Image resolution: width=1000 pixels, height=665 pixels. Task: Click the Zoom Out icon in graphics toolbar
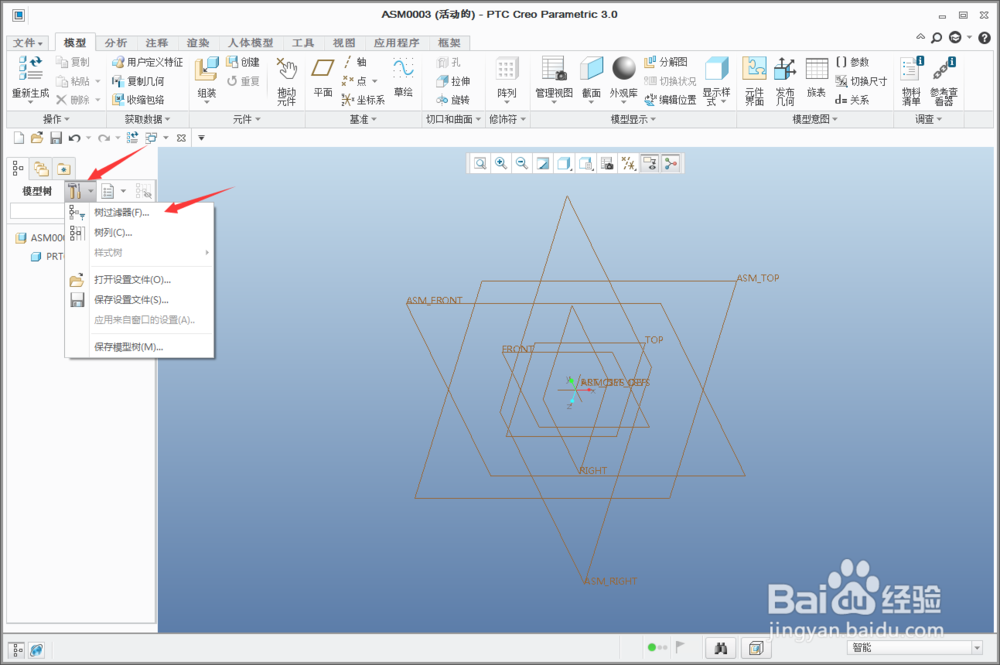pos(522,164)
